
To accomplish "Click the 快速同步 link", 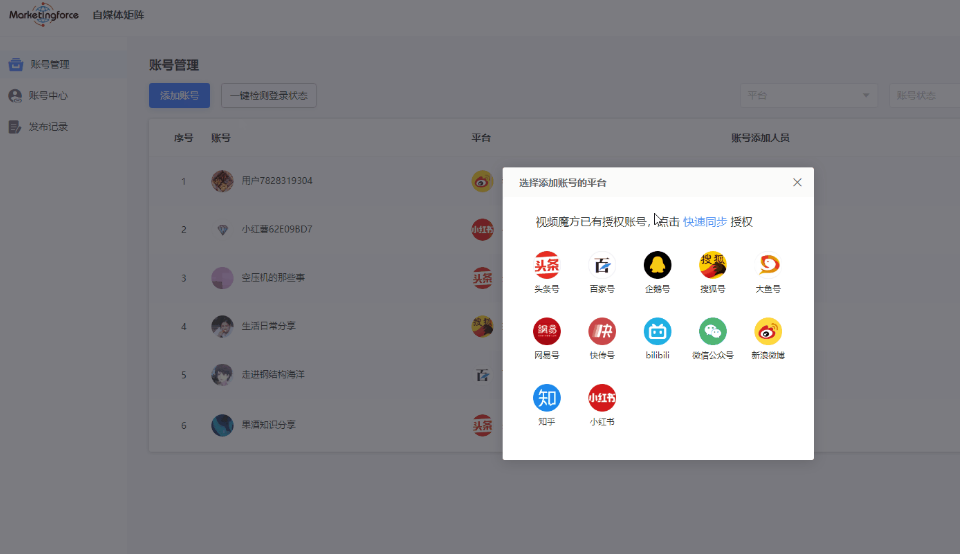I will (705, 222).
